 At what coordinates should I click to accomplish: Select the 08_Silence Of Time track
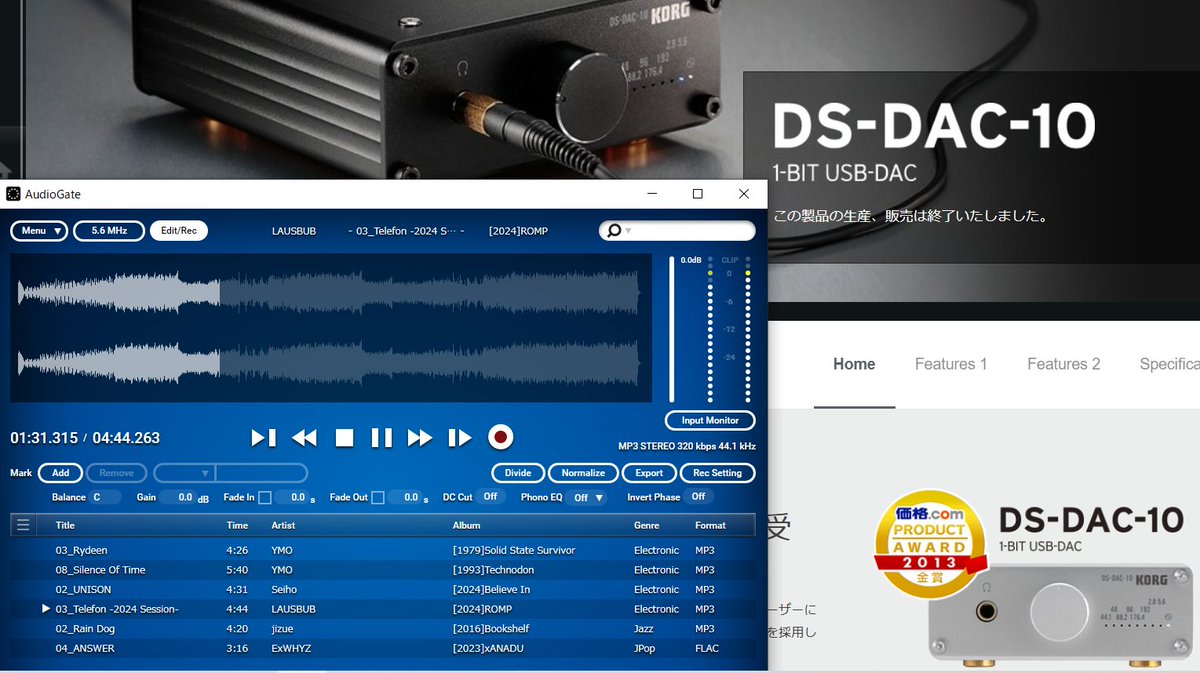[383, 570]
